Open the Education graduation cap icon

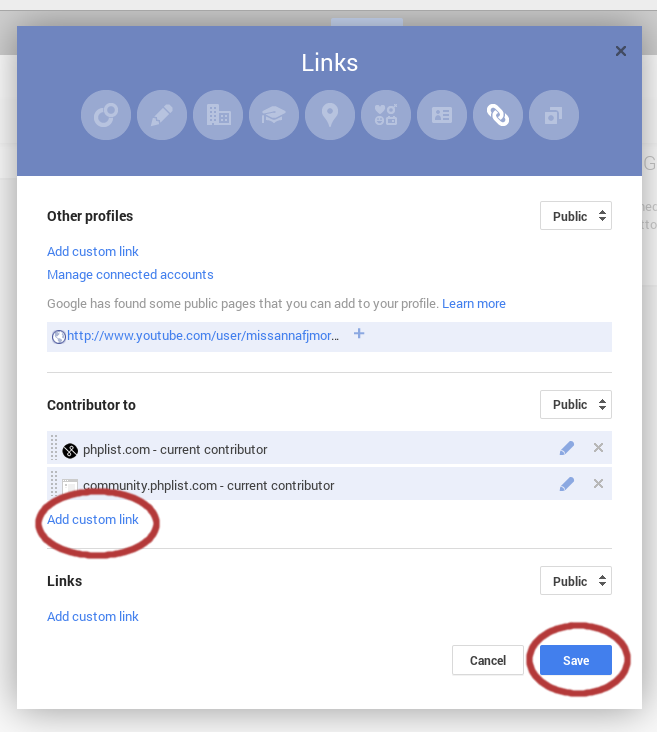pyautogui.click(x=274, y=115)
